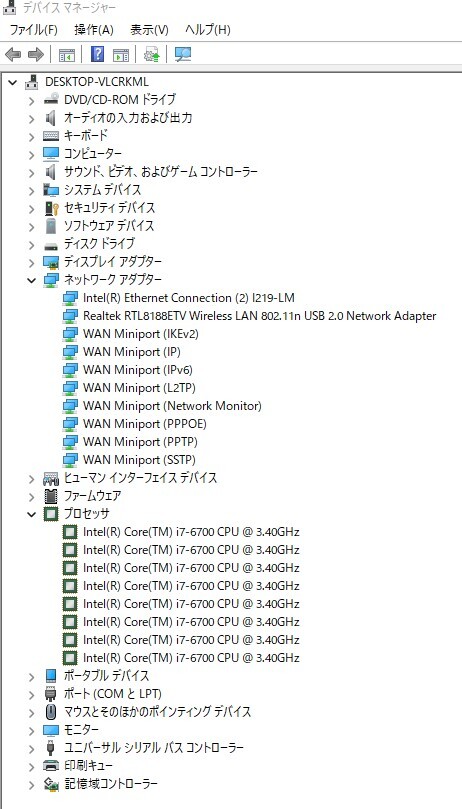
Task: Collapse the プロセッサ category
Action: (x=32, y=514)
